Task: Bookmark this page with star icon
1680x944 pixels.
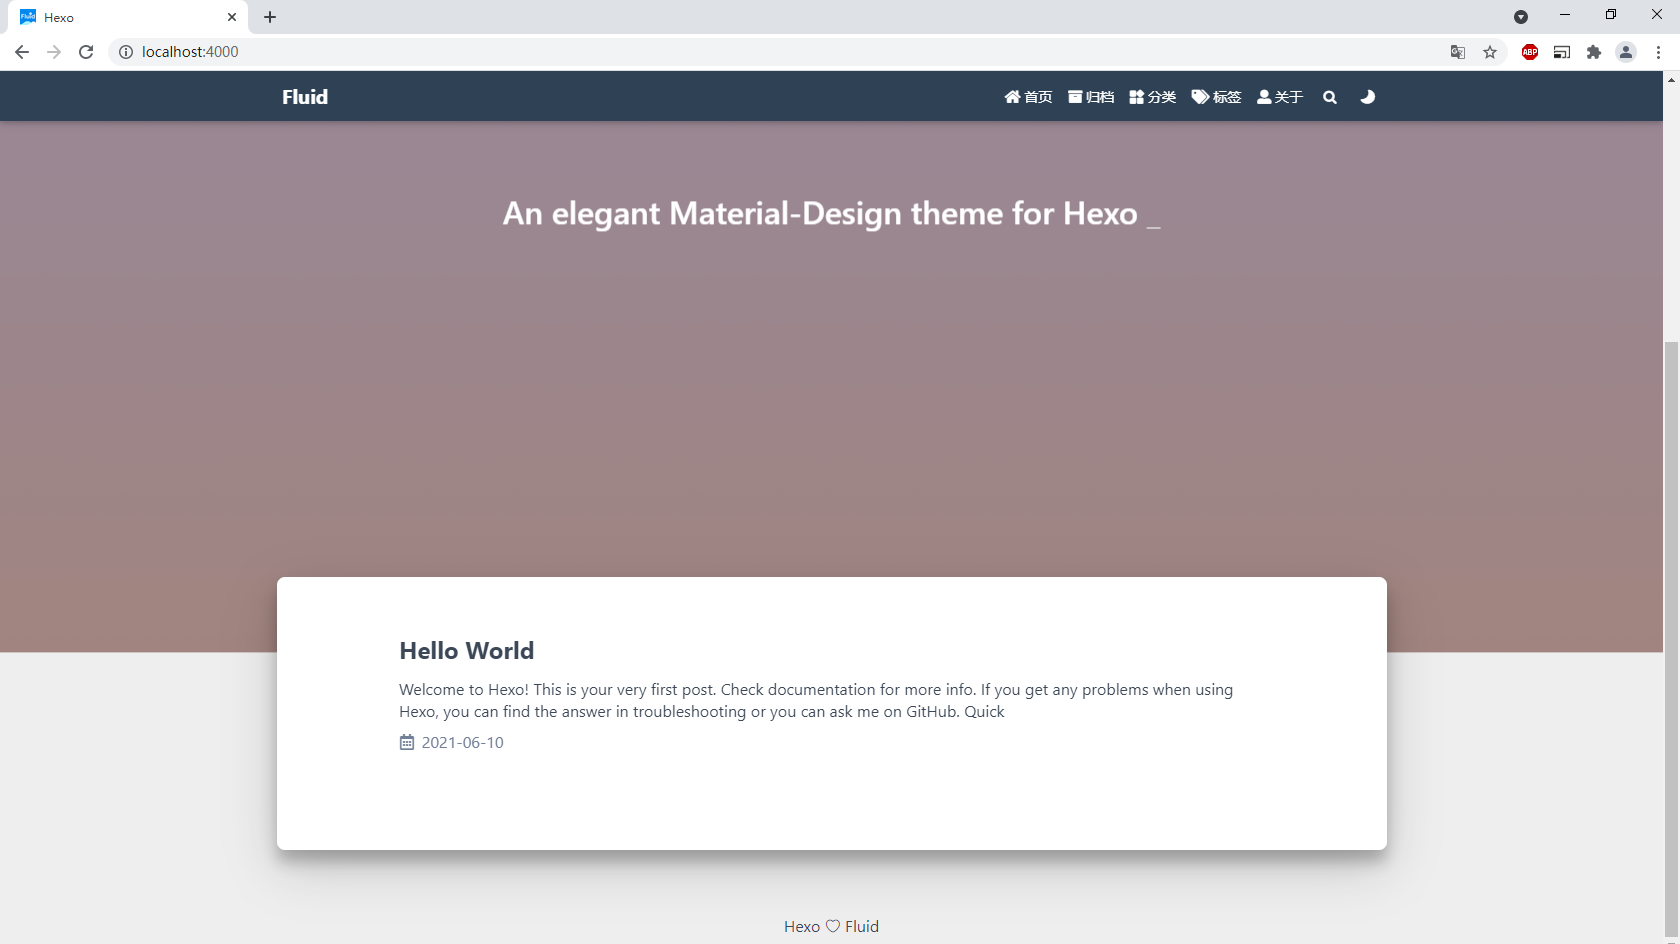Action: tap(1490, 52)
